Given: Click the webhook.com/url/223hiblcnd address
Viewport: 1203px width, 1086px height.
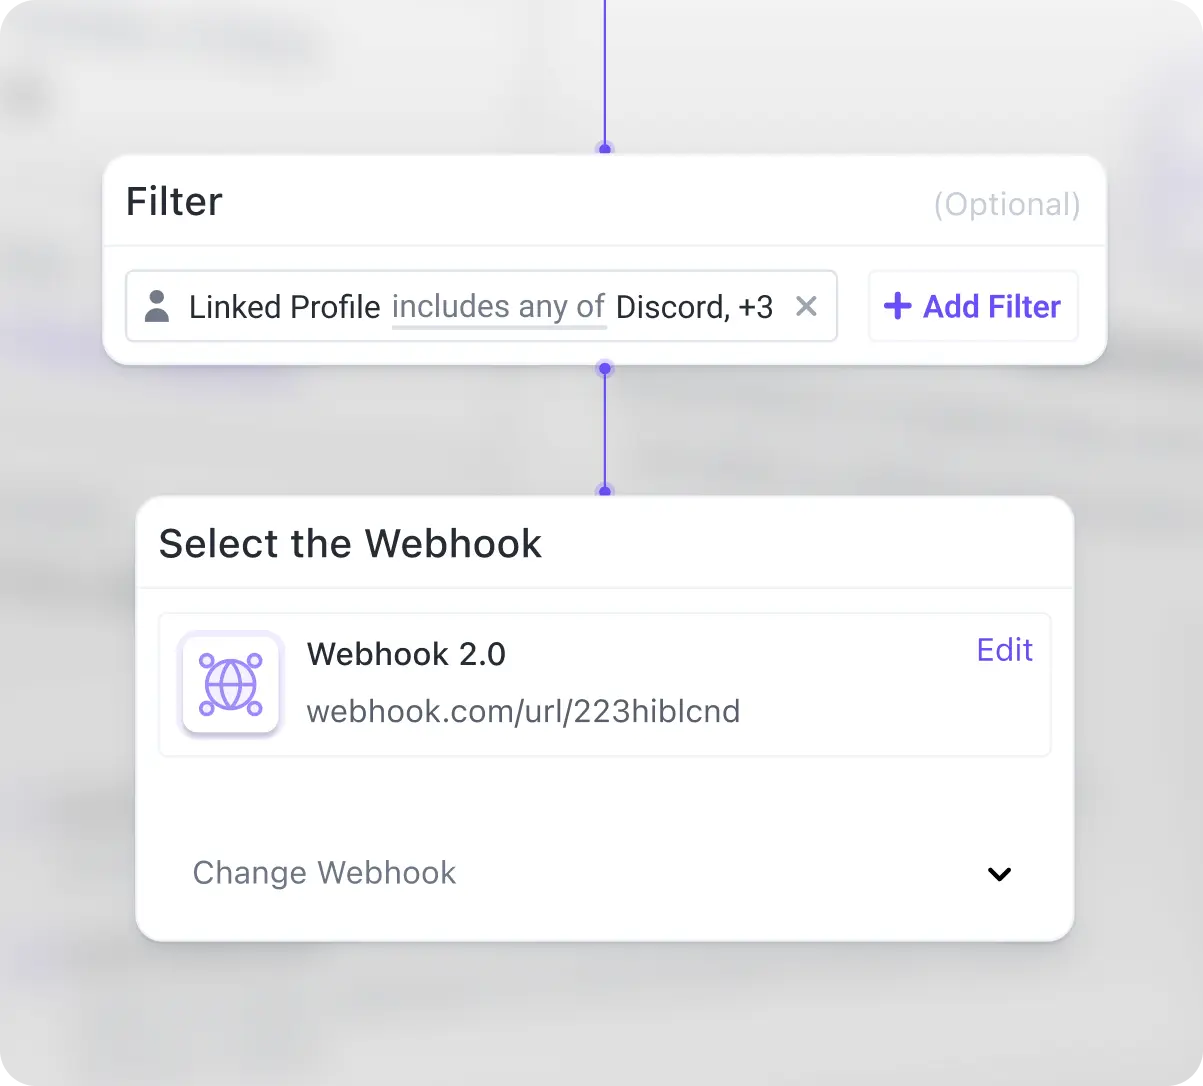Looking at the screenshot, I should (523, 712).
